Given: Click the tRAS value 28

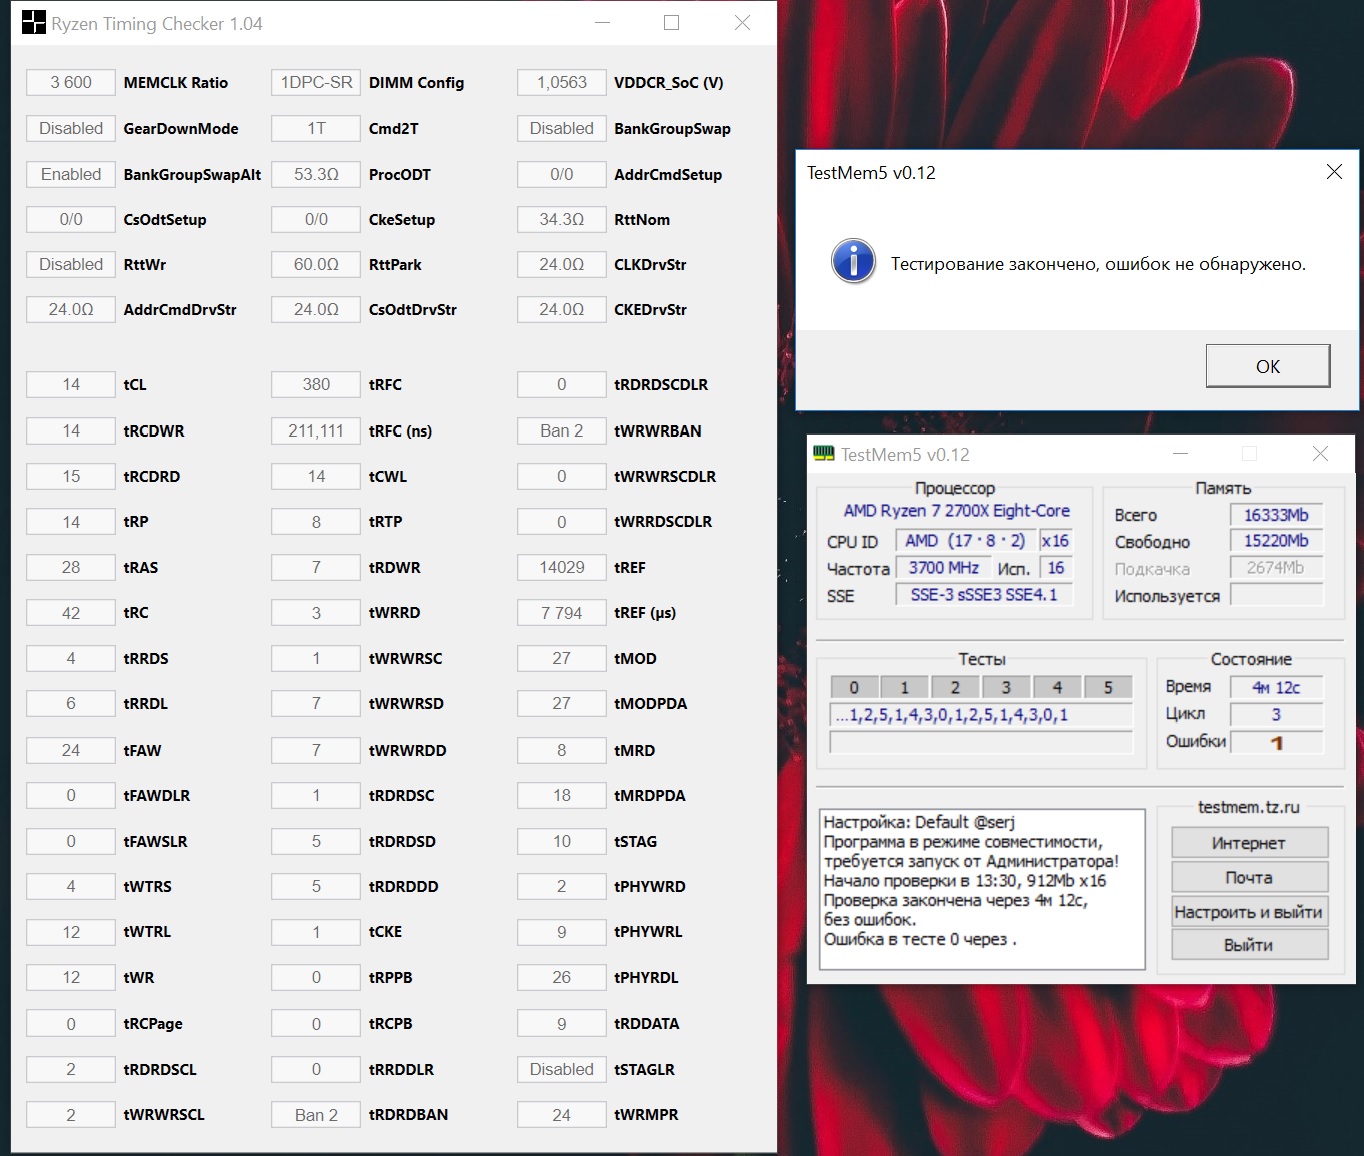Looking at the screenshot, I should 71,567.
